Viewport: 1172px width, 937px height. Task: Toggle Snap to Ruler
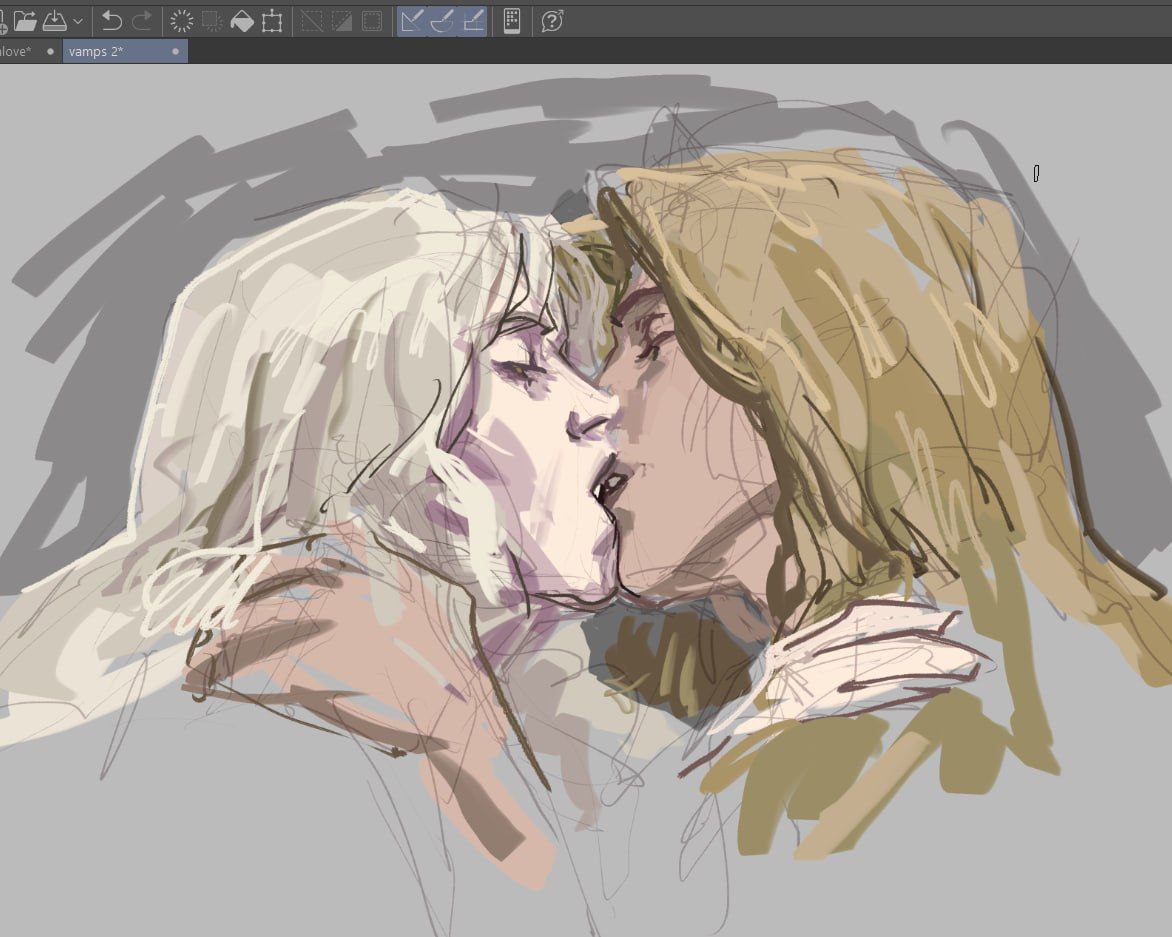coord(412,20)
